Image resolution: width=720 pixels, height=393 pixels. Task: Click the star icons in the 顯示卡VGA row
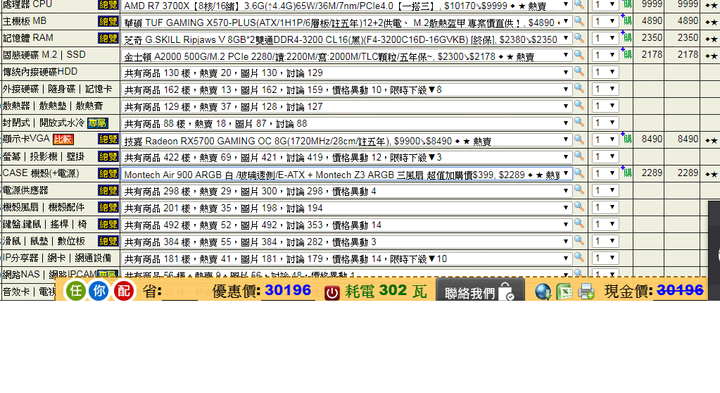711,140
